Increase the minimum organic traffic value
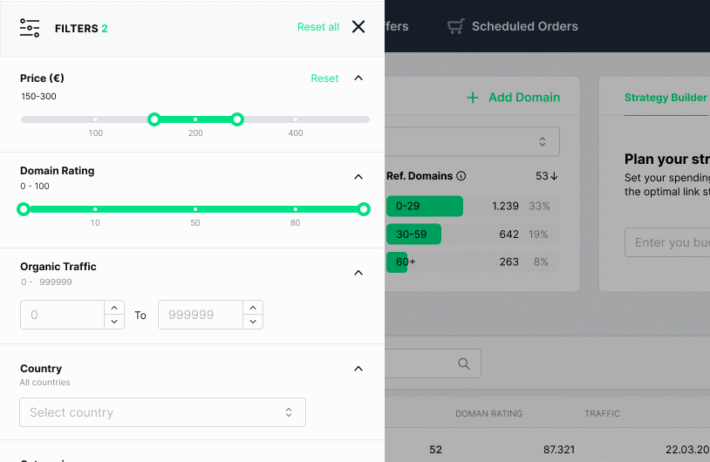The height and width of the screenshot is (462, 710). click(x=115, y=308)
